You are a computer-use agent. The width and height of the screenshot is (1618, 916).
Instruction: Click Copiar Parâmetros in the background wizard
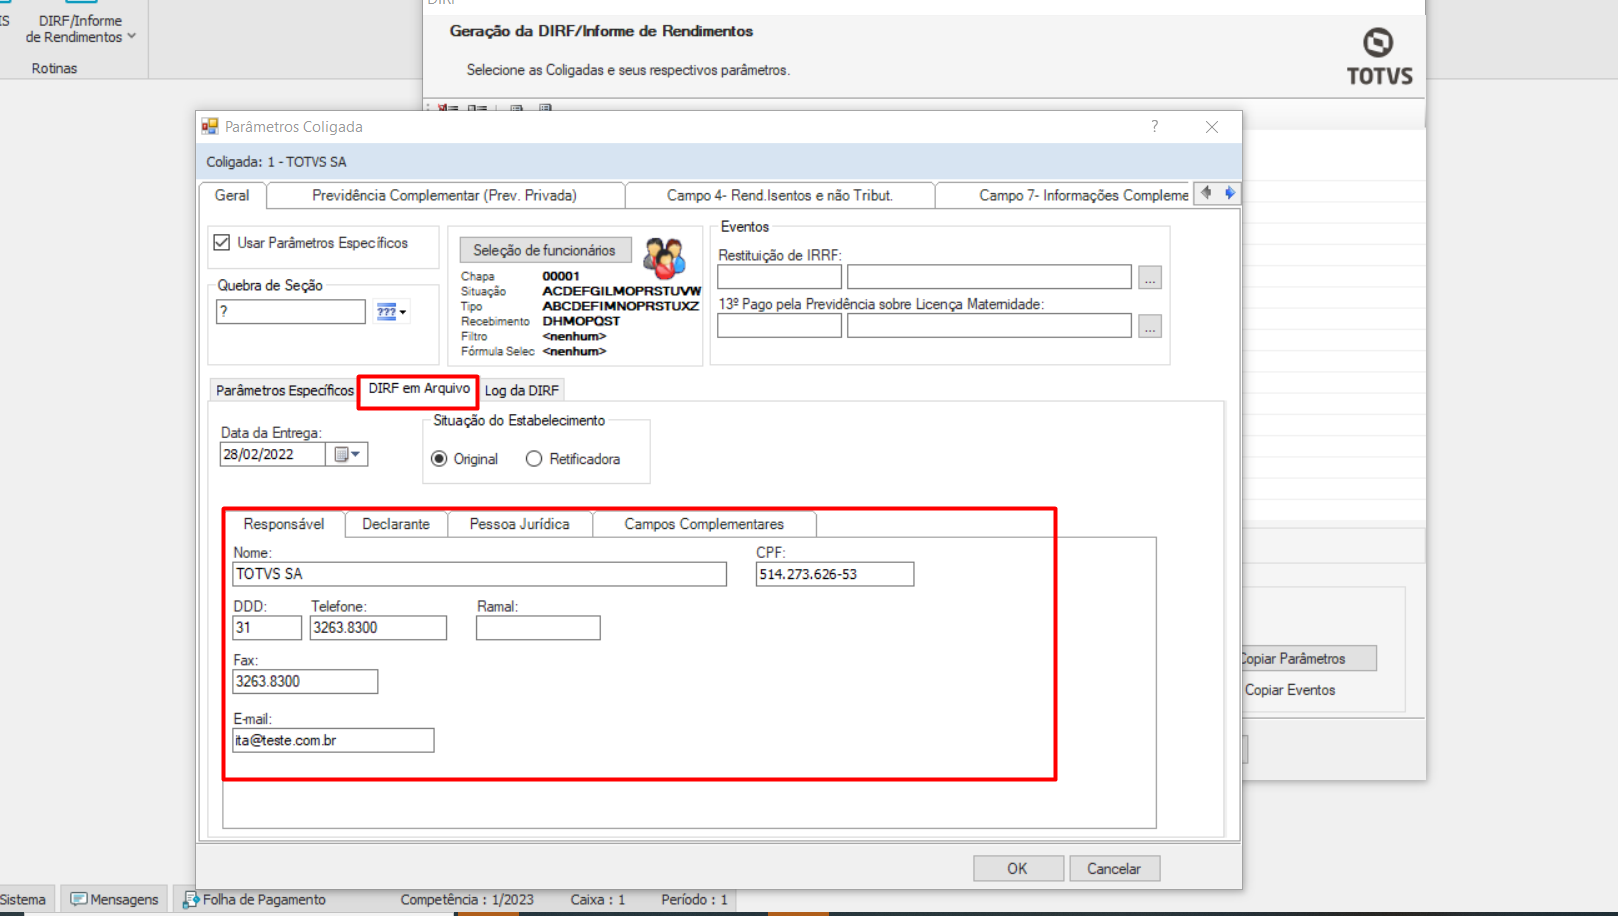(x=1308, y=658)
